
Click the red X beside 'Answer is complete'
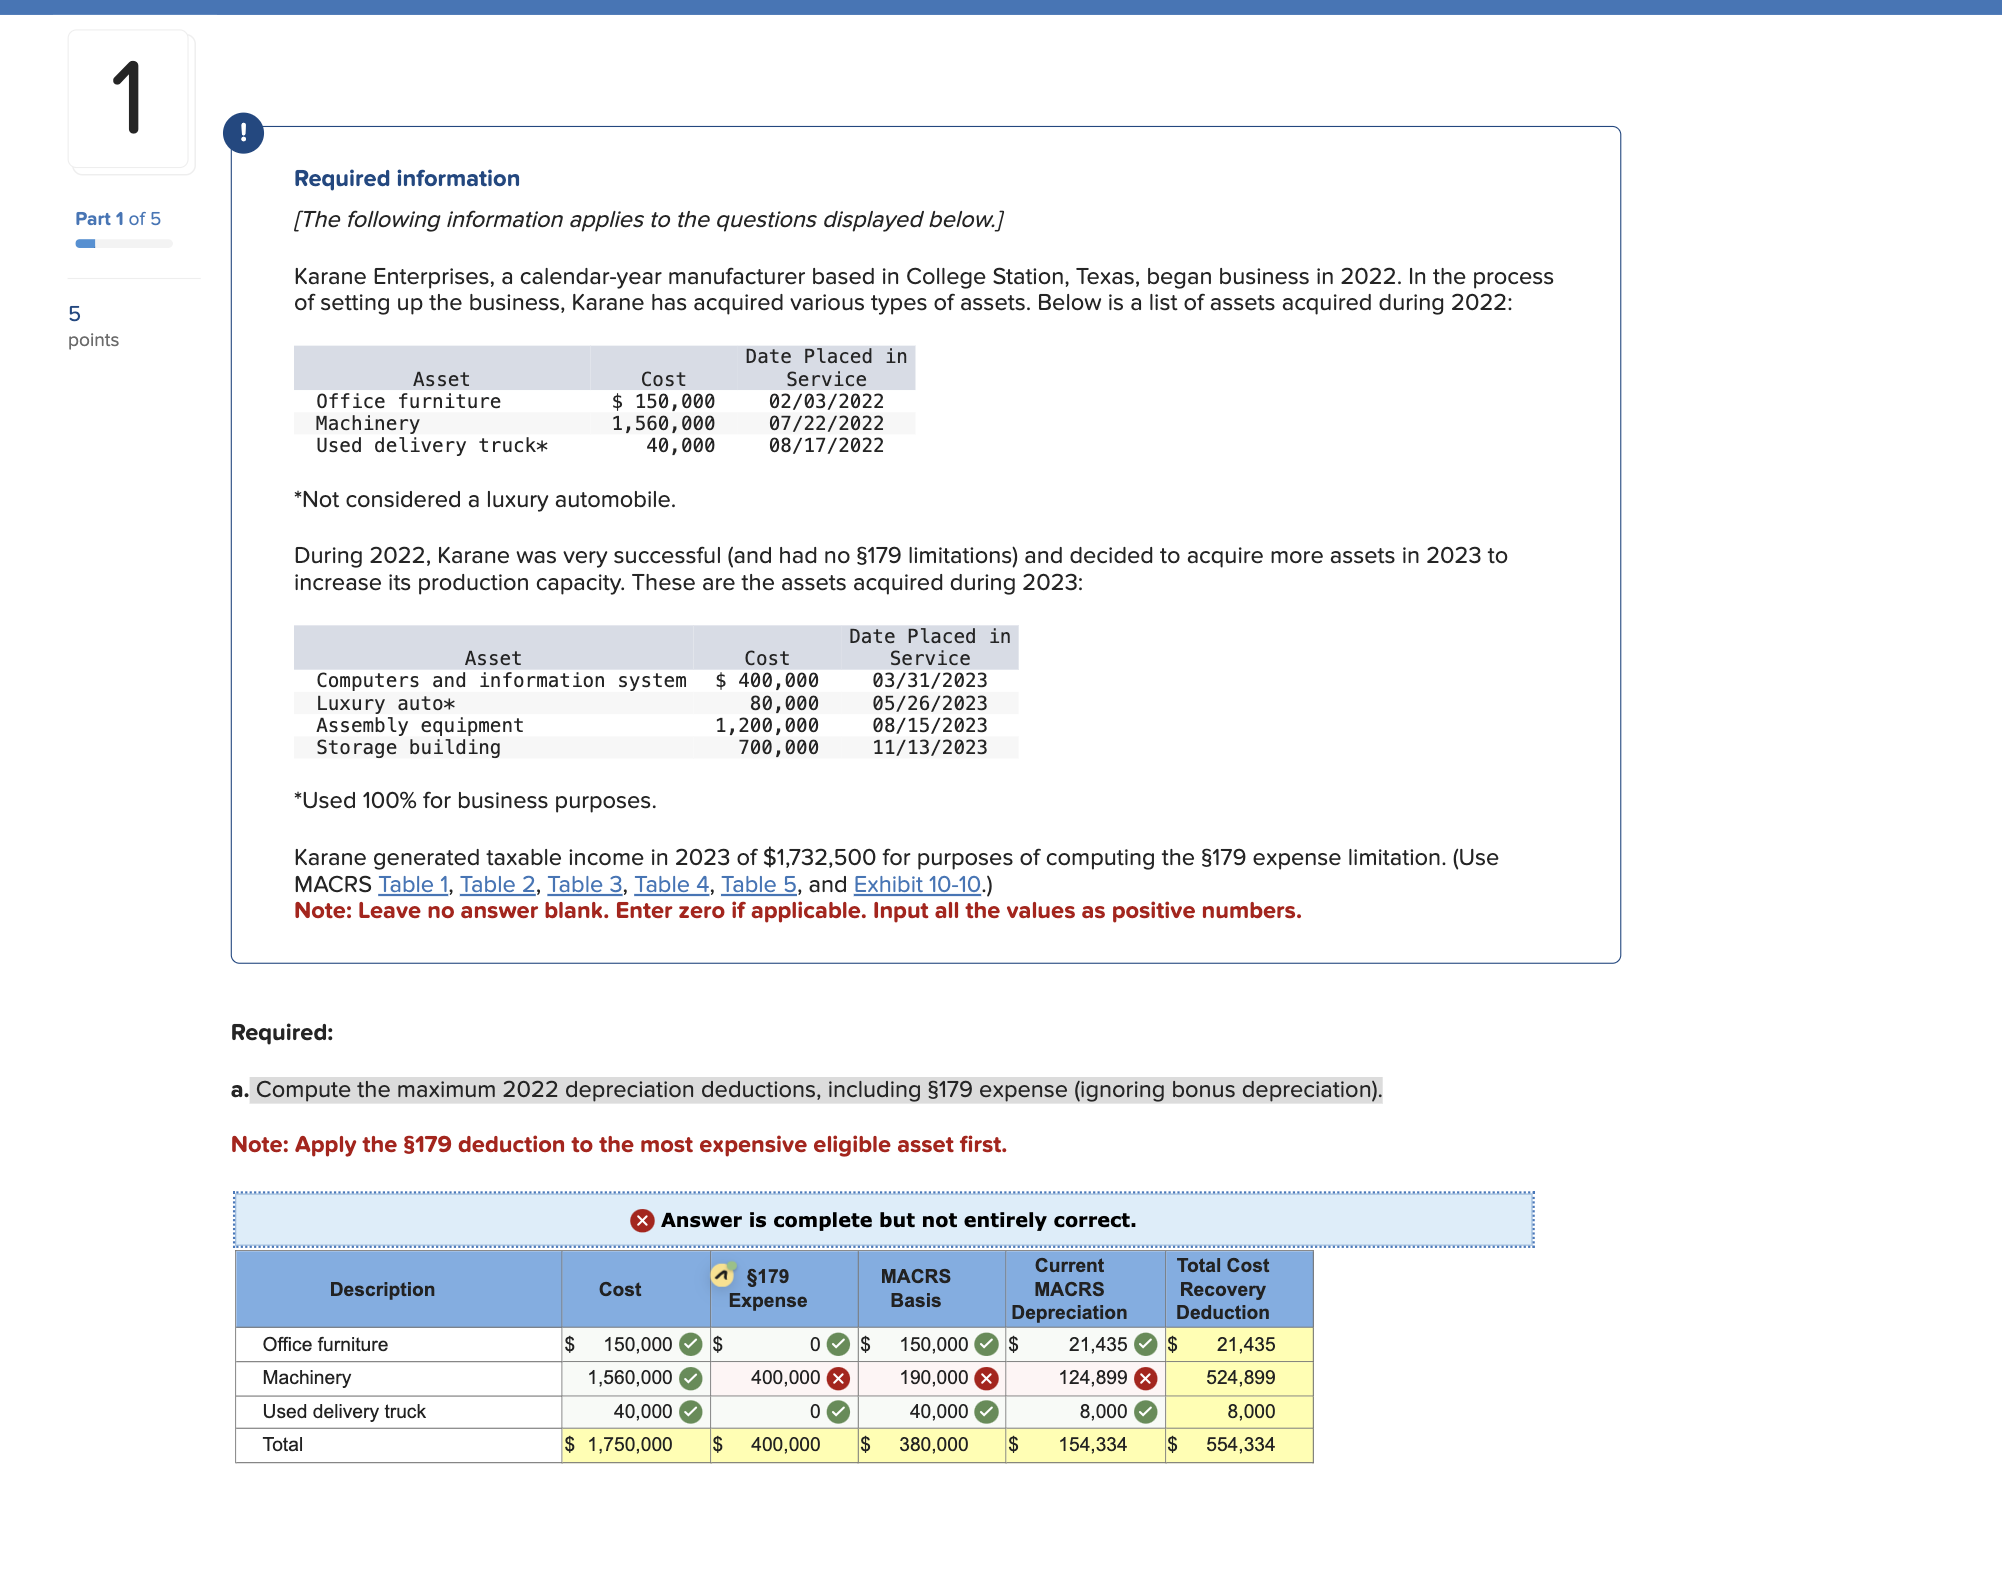(642, 1220)
